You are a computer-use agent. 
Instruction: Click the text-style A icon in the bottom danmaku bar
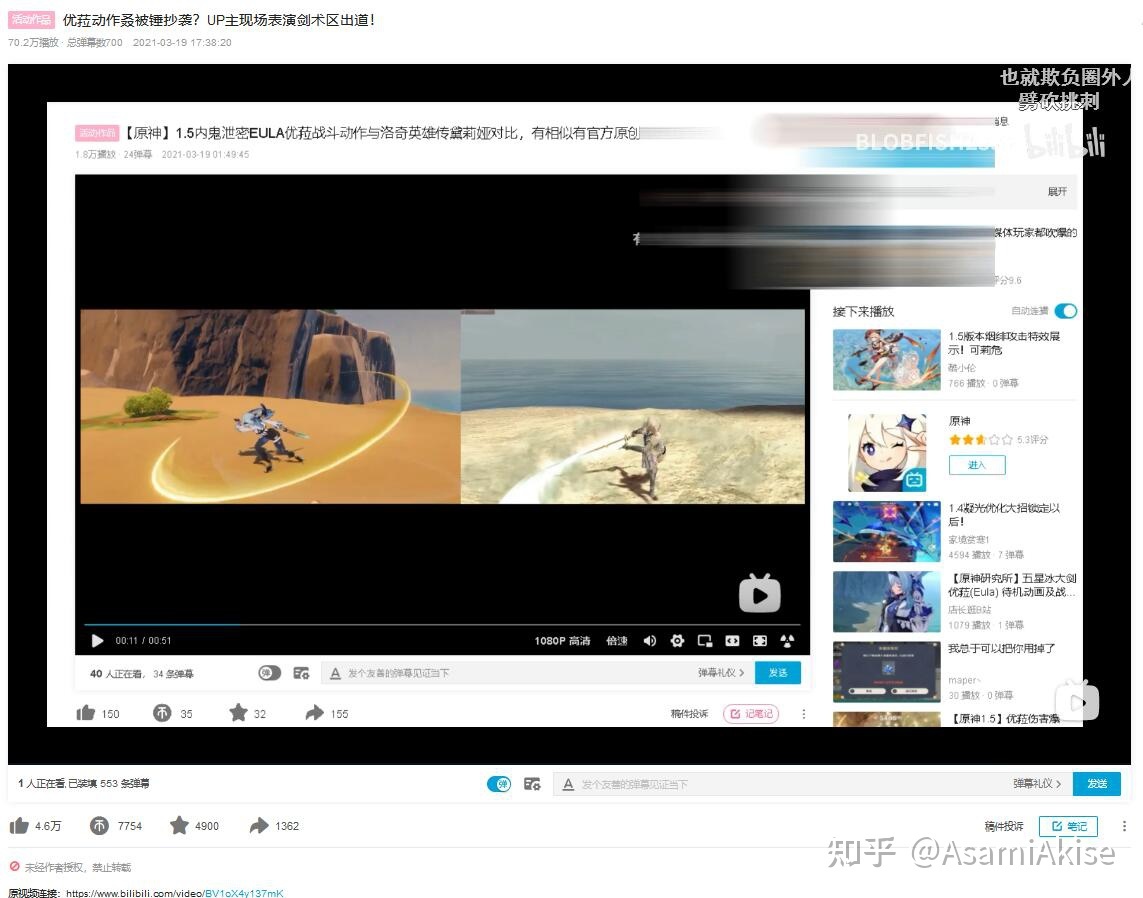tap(568, 784)
